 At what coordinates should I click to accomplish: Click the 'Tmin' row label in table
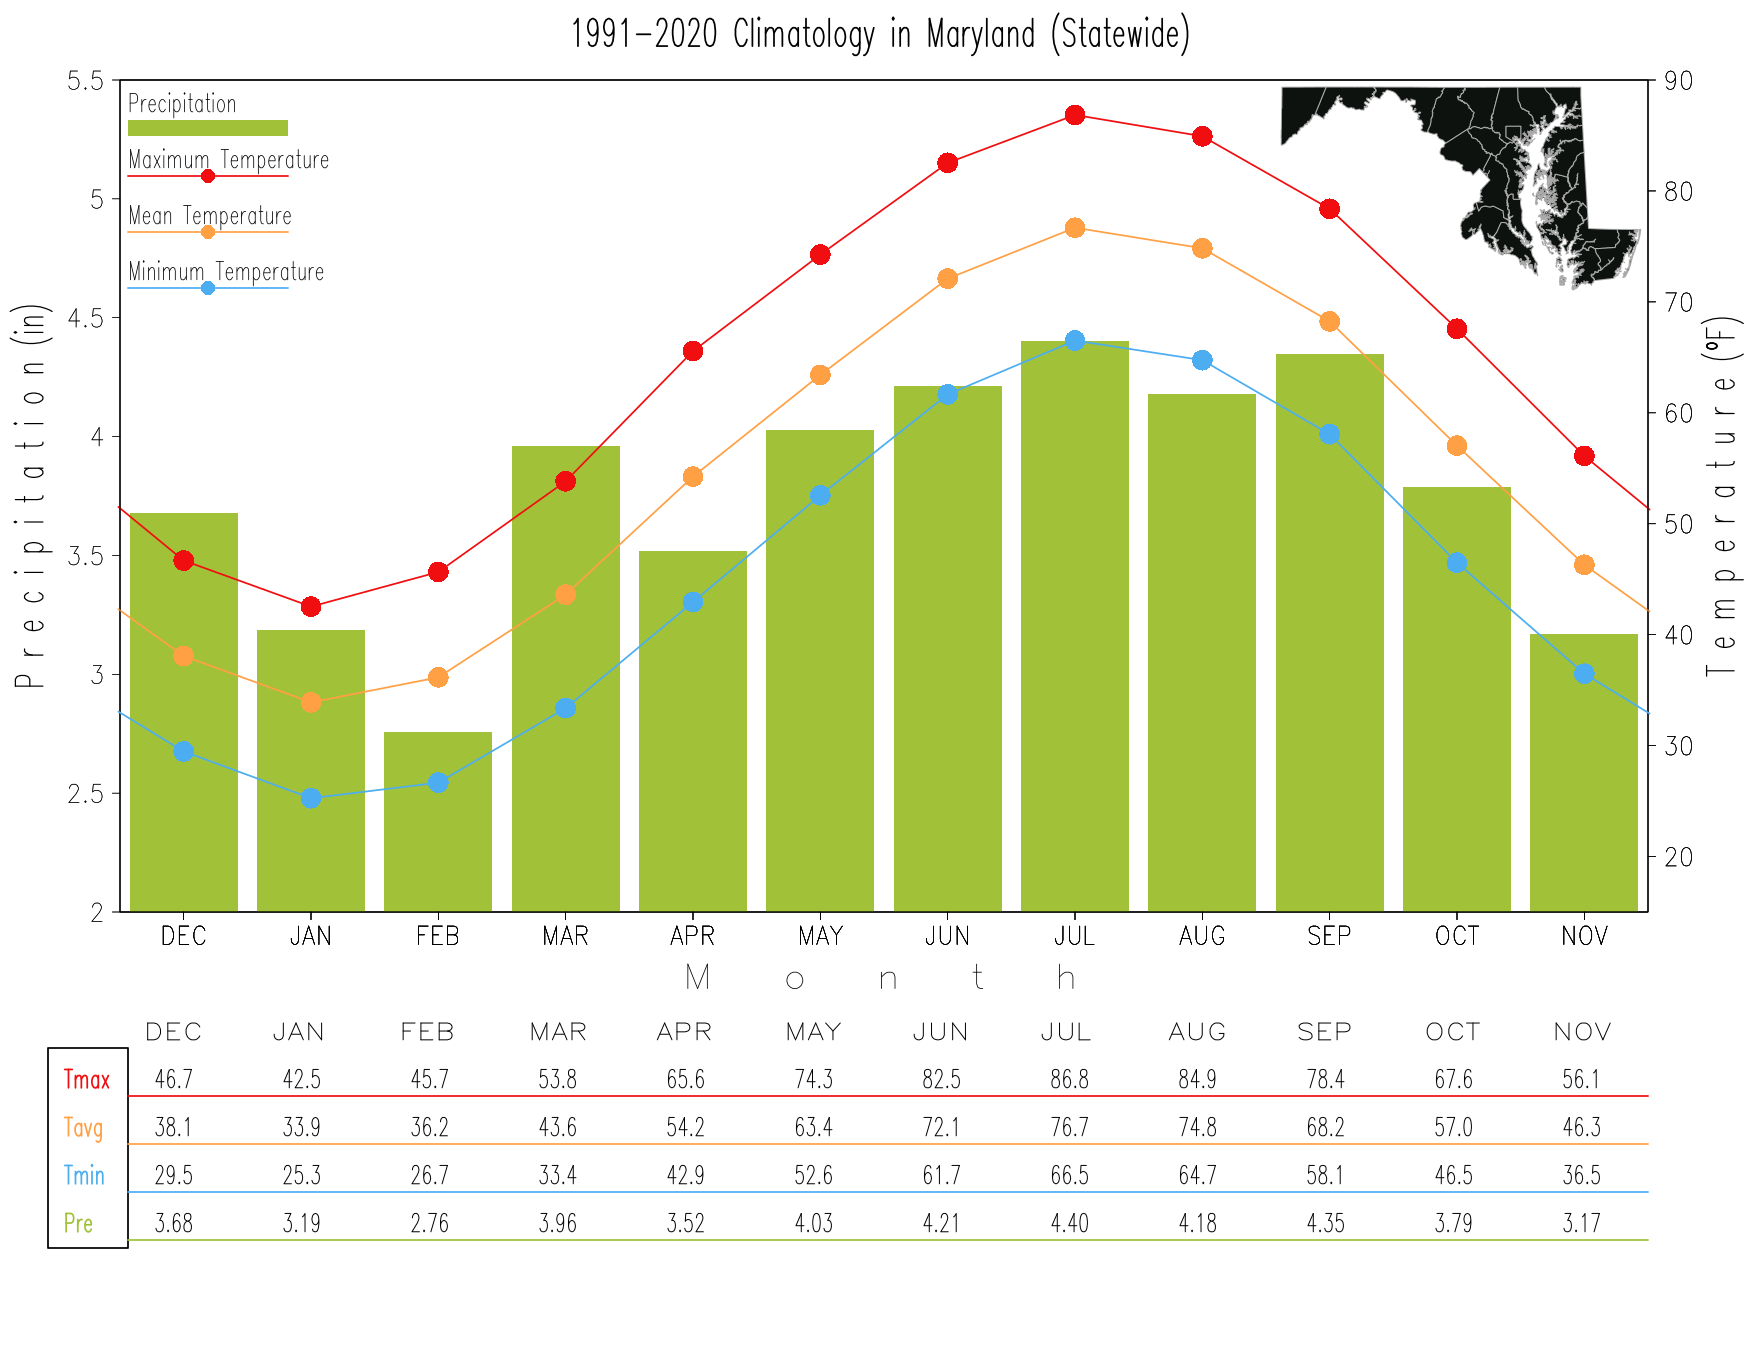(84, 1175)
